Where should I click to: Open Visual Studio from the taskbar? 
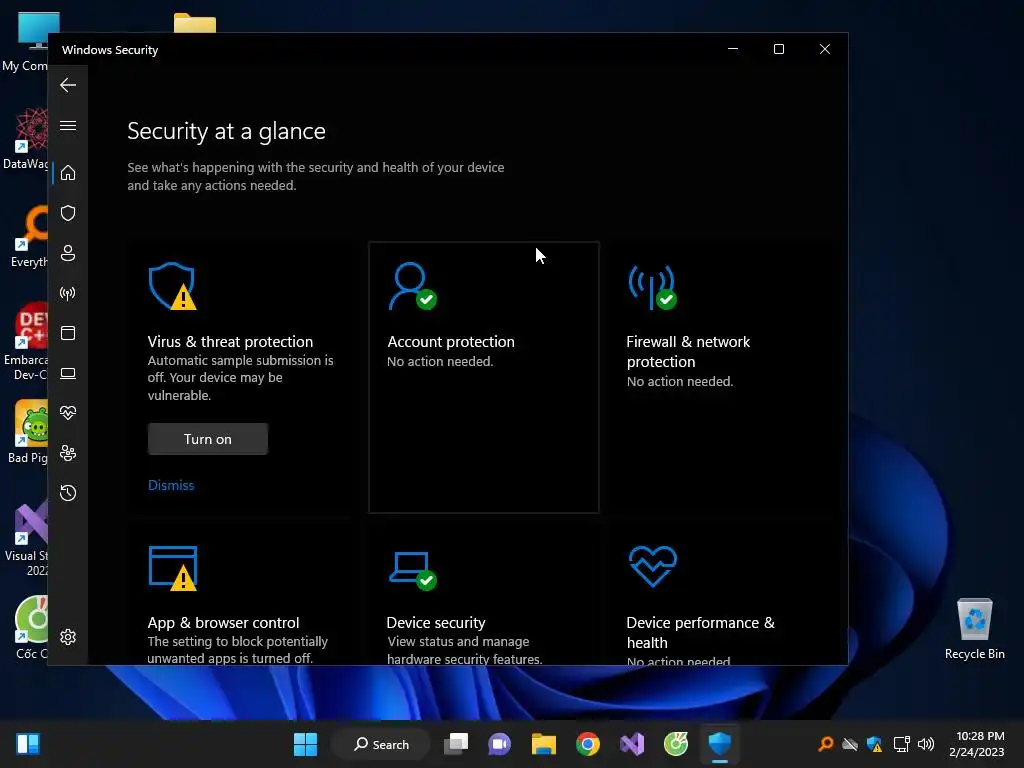coord(632,744)
